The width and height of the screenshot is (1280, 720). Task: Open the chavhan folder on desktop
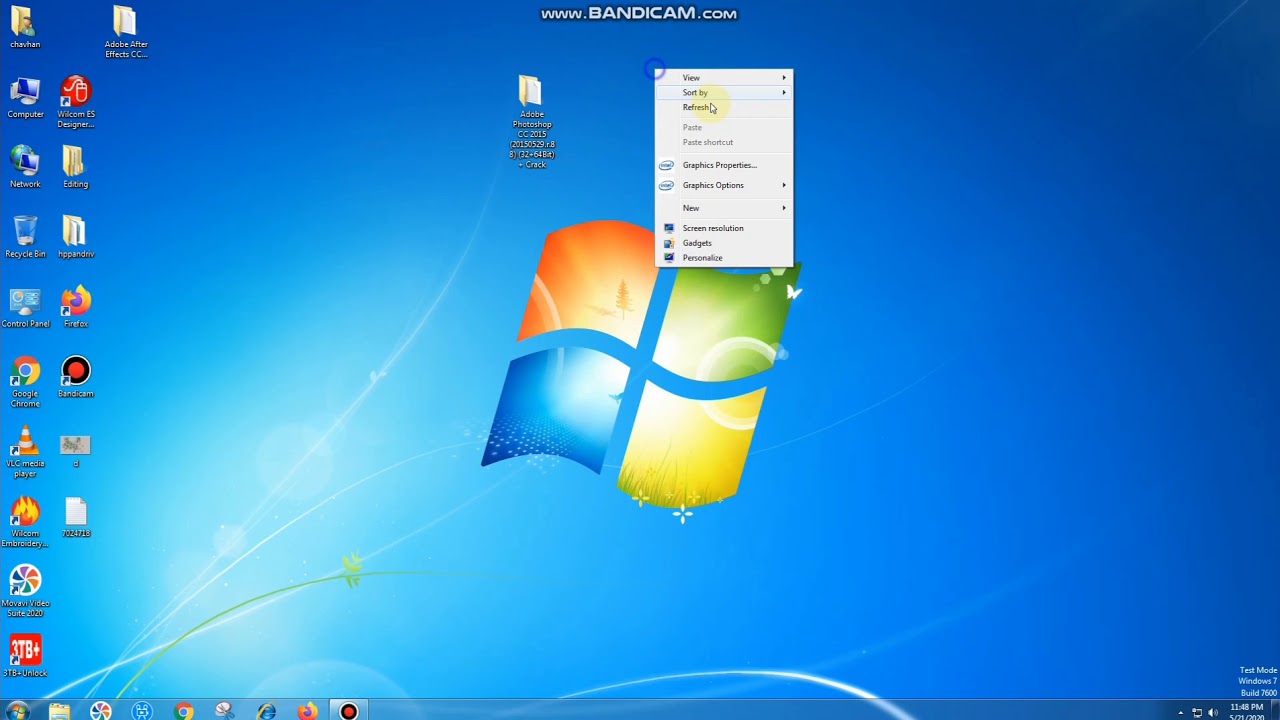pos(25,27)
